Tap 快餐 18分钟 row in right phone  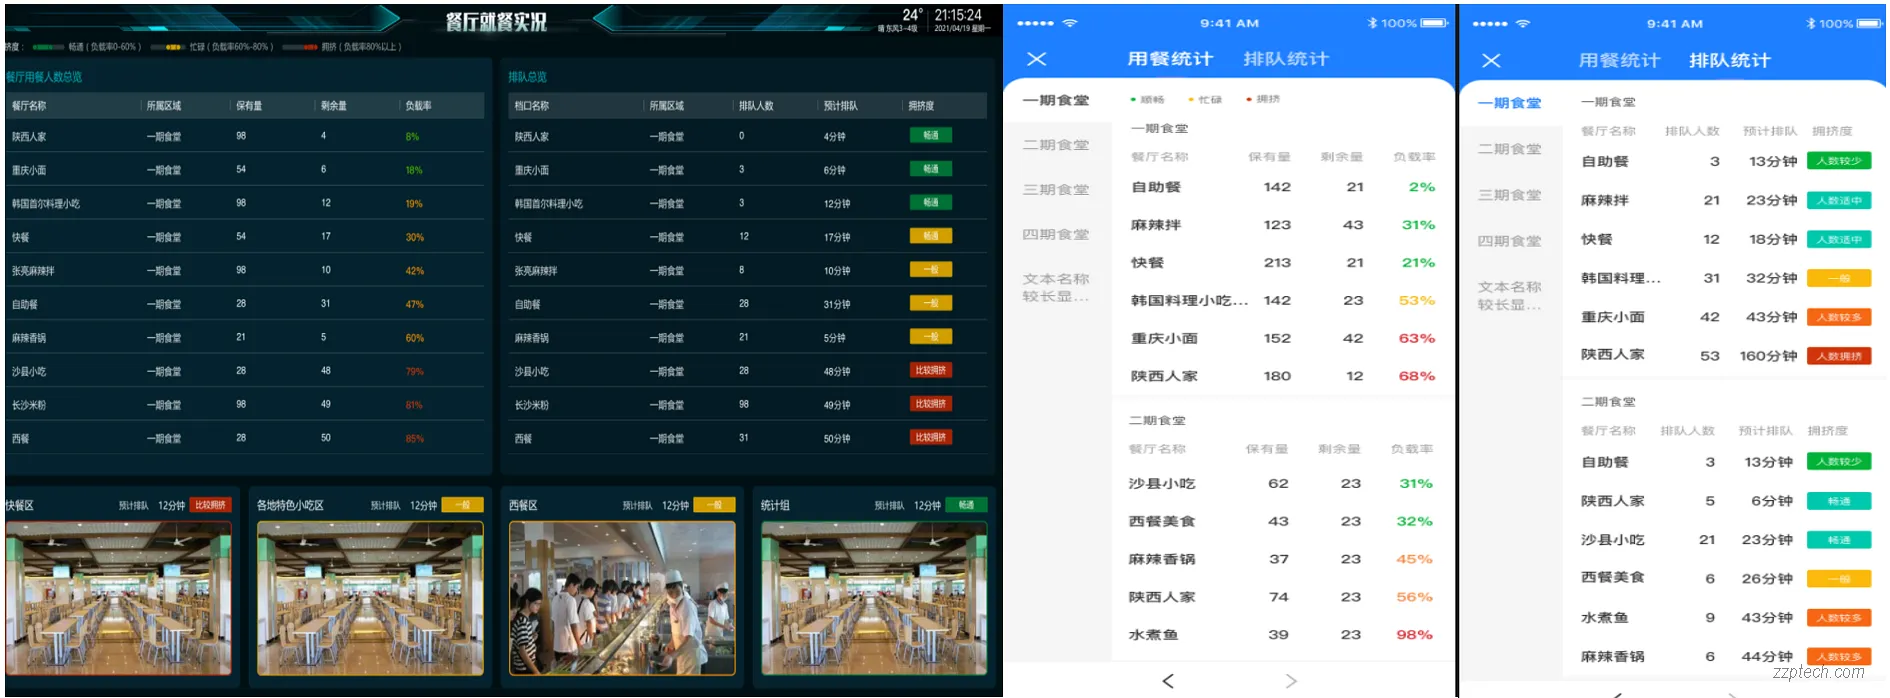click(x=1725, y=239)
